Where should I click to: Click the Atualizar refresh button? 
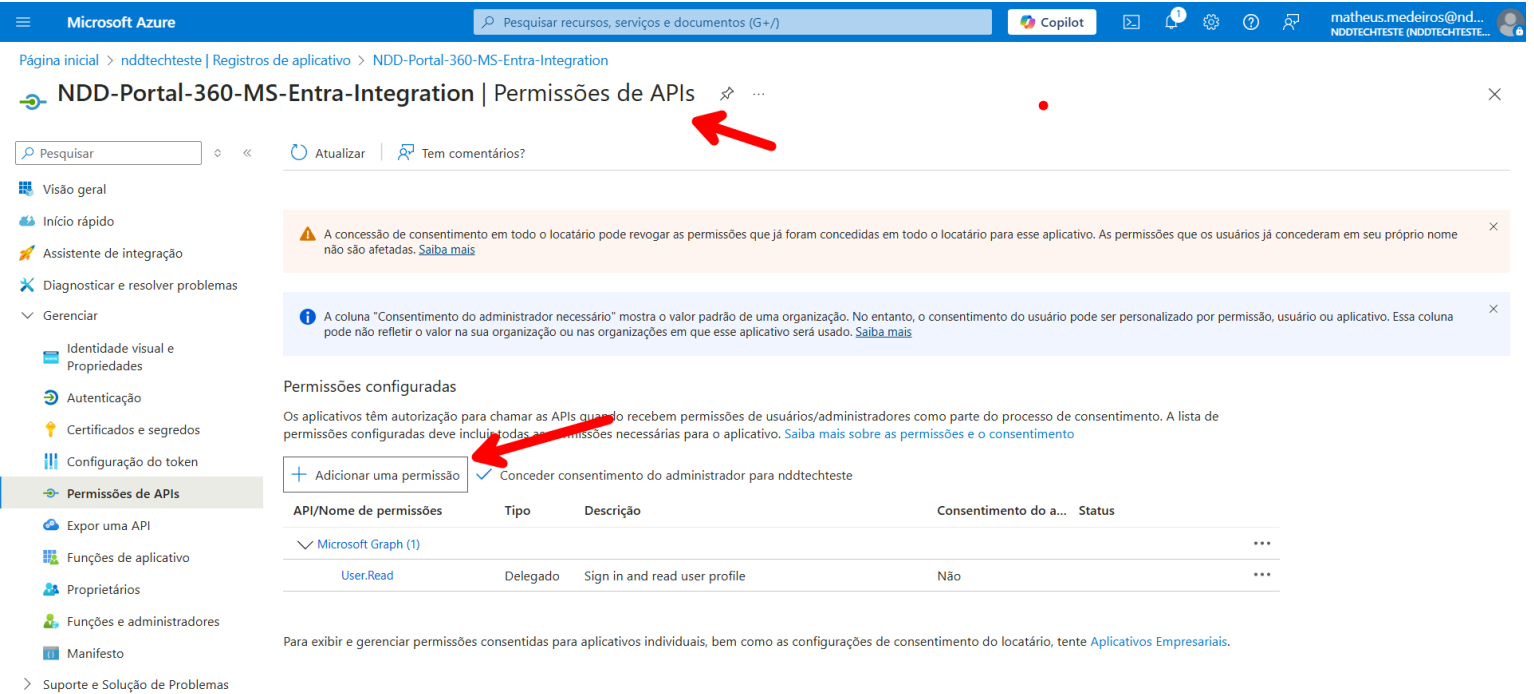328,153
